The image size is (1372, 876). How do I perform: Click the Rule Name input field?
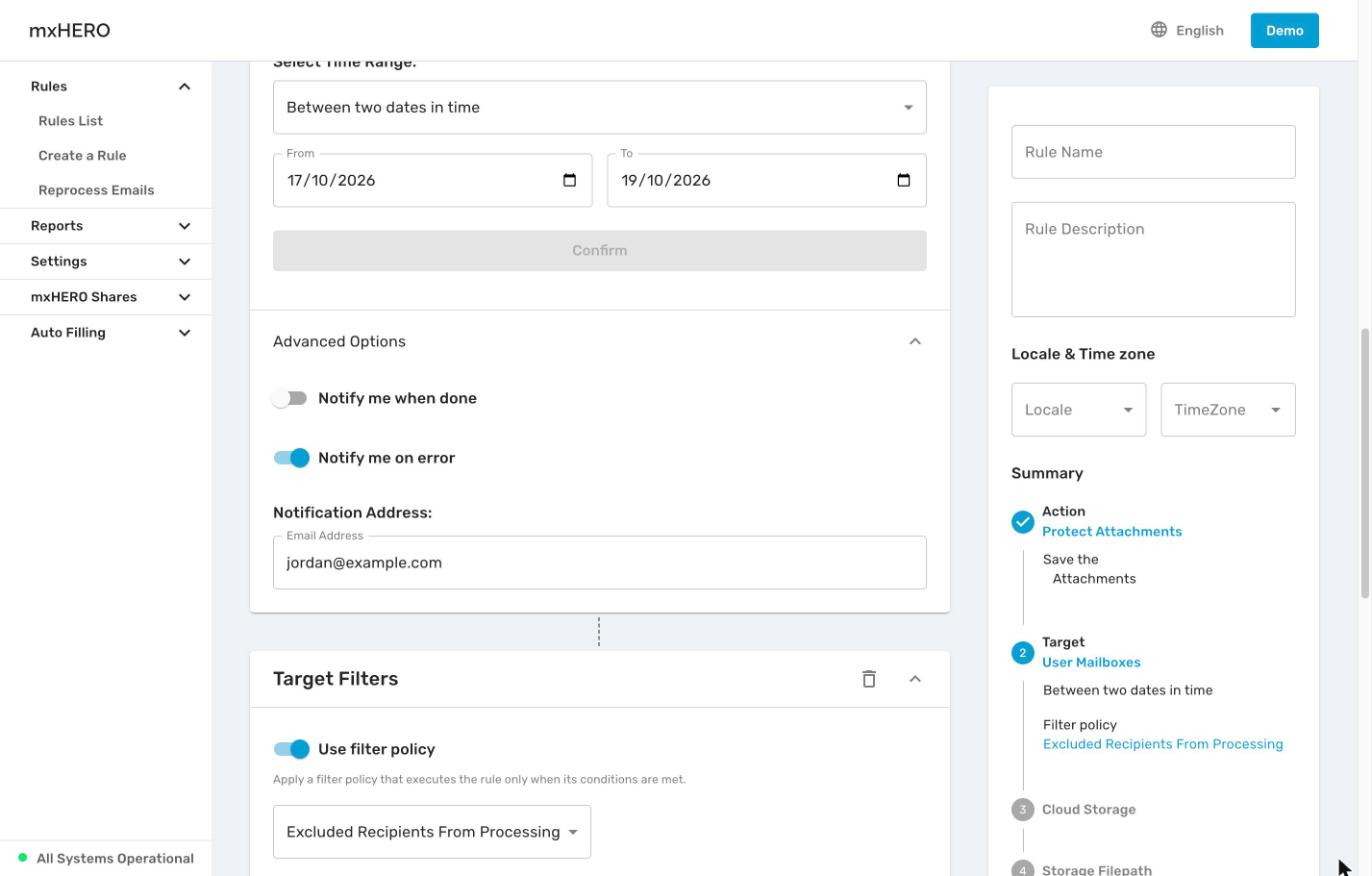1153,152
